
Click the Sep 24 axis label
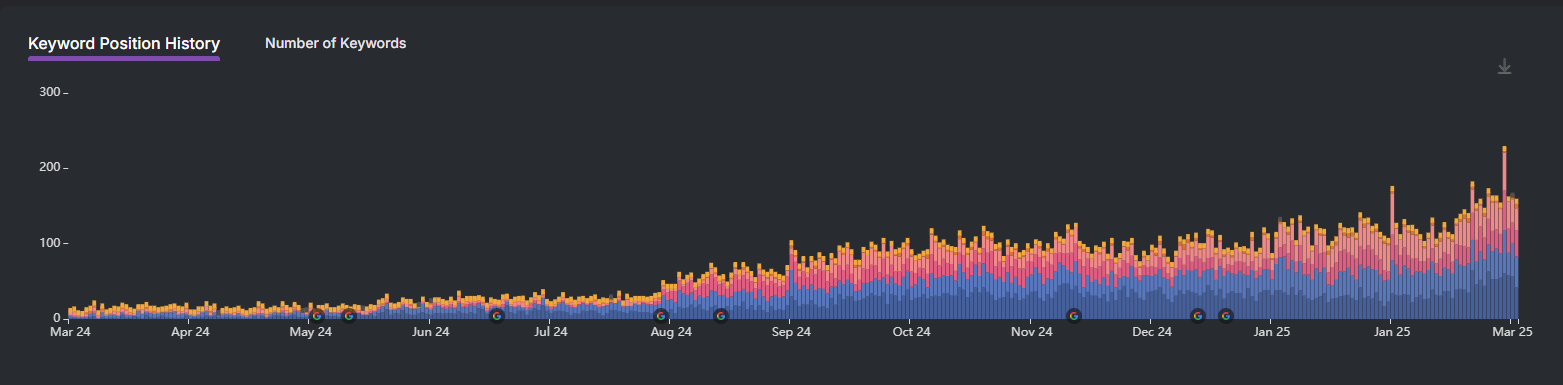click(791, 331)
